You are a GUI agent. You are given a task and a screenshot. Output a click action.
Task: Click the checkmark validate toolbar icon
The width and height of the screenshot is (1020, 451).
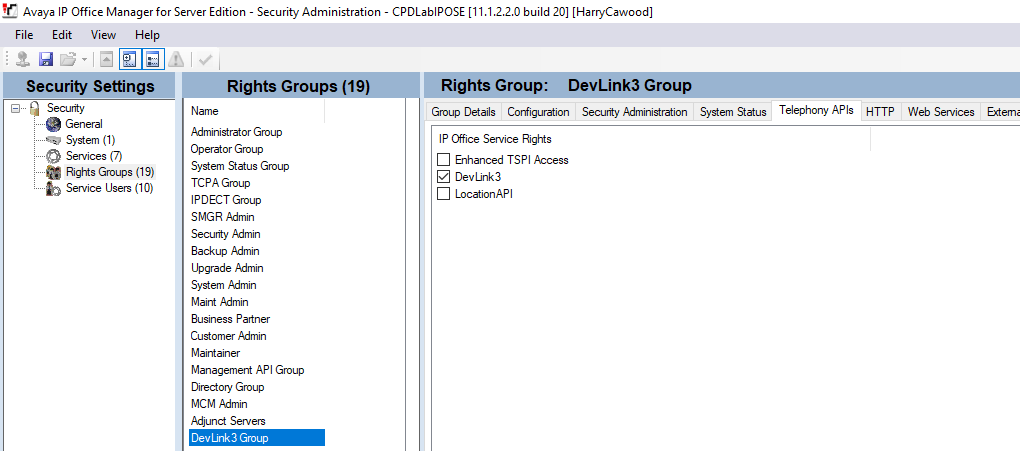206,60
